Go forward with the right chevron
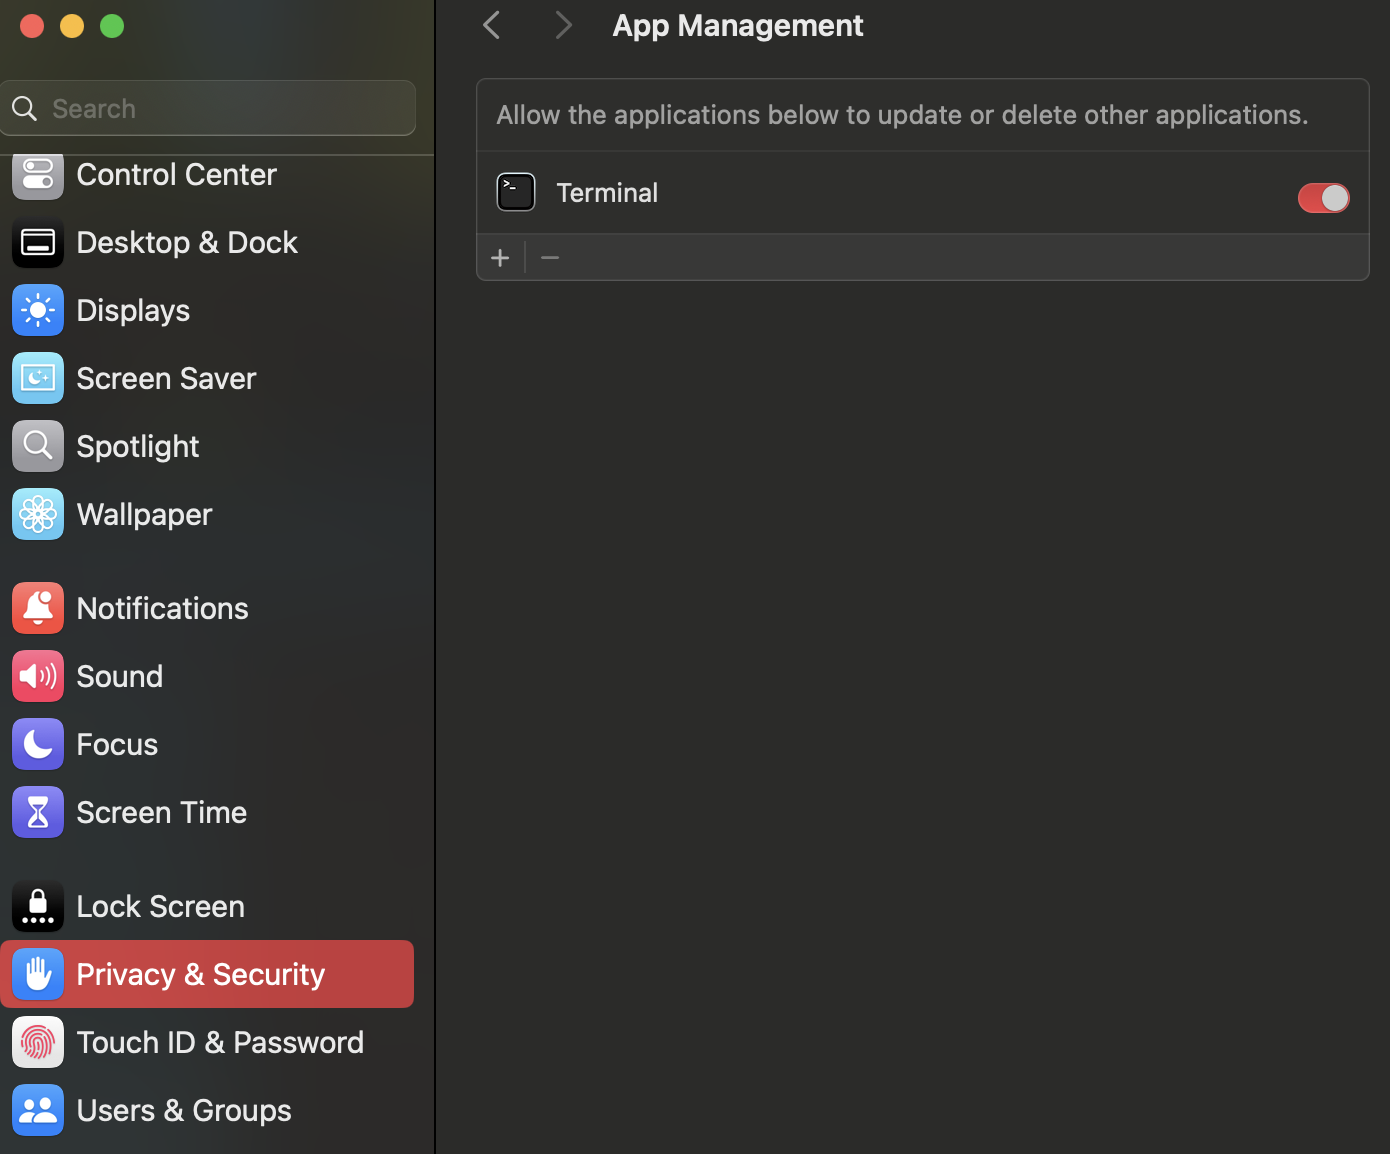This screenshot has width=1390, height=1154. tap(563, 25)
